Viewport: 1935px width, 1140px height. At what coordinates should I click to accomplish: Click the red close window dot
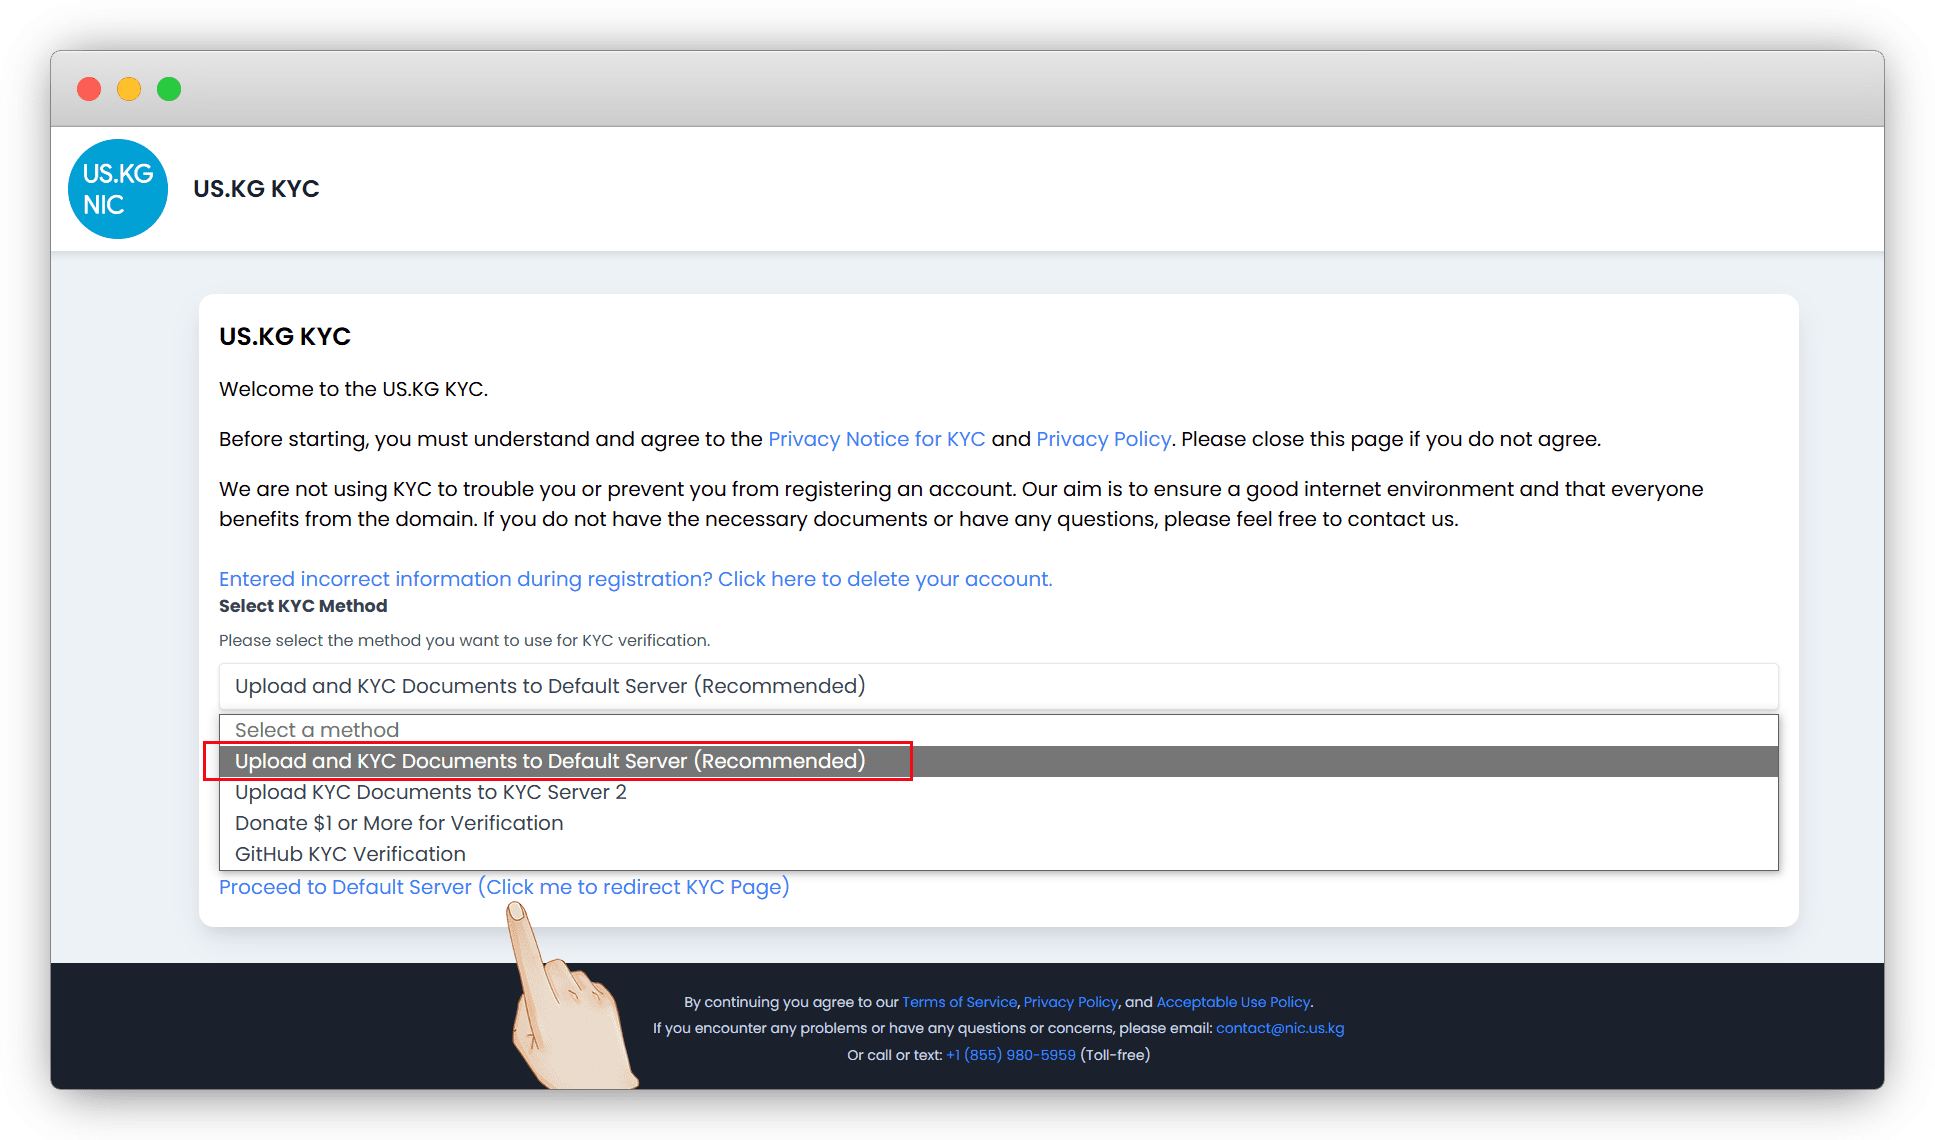point(89,89)
